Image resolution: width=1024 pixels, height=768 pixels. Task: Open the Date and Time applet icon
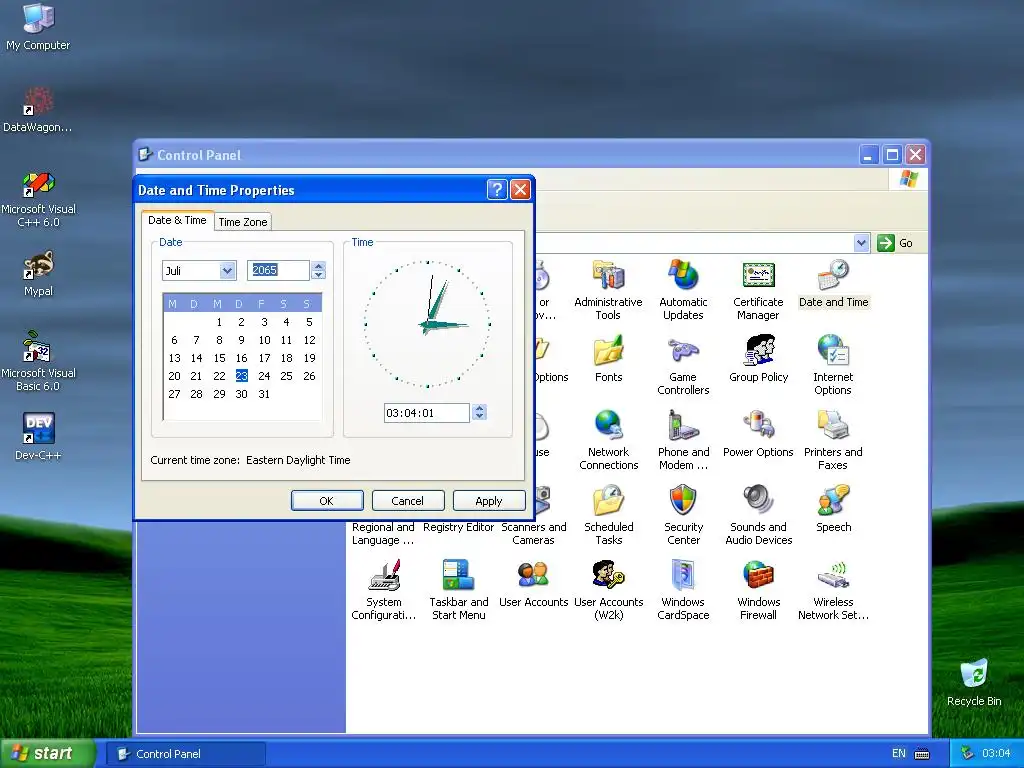tap(833, 275)
